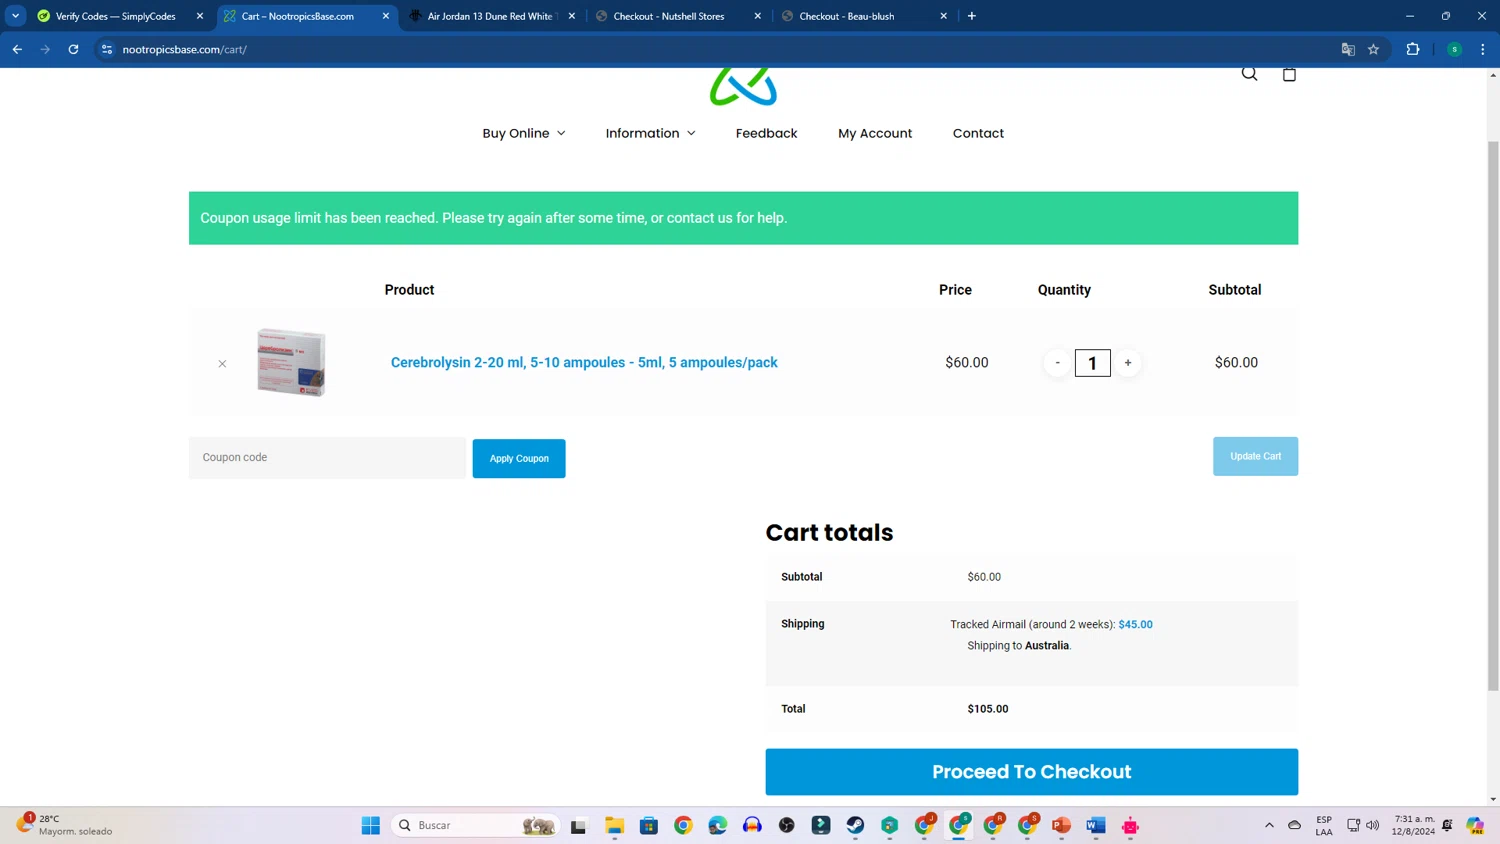
Task: Bookmark this page with the star icon
Action: click(x=1374, y=49)
